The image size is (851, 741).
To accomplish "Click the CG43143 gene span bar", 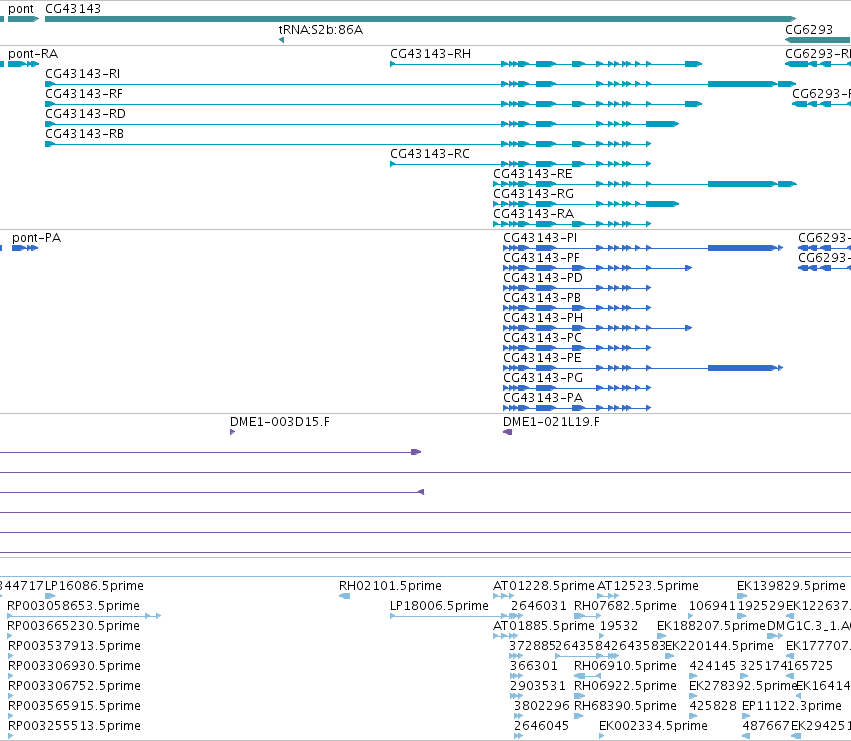I will tap(421, 19).
